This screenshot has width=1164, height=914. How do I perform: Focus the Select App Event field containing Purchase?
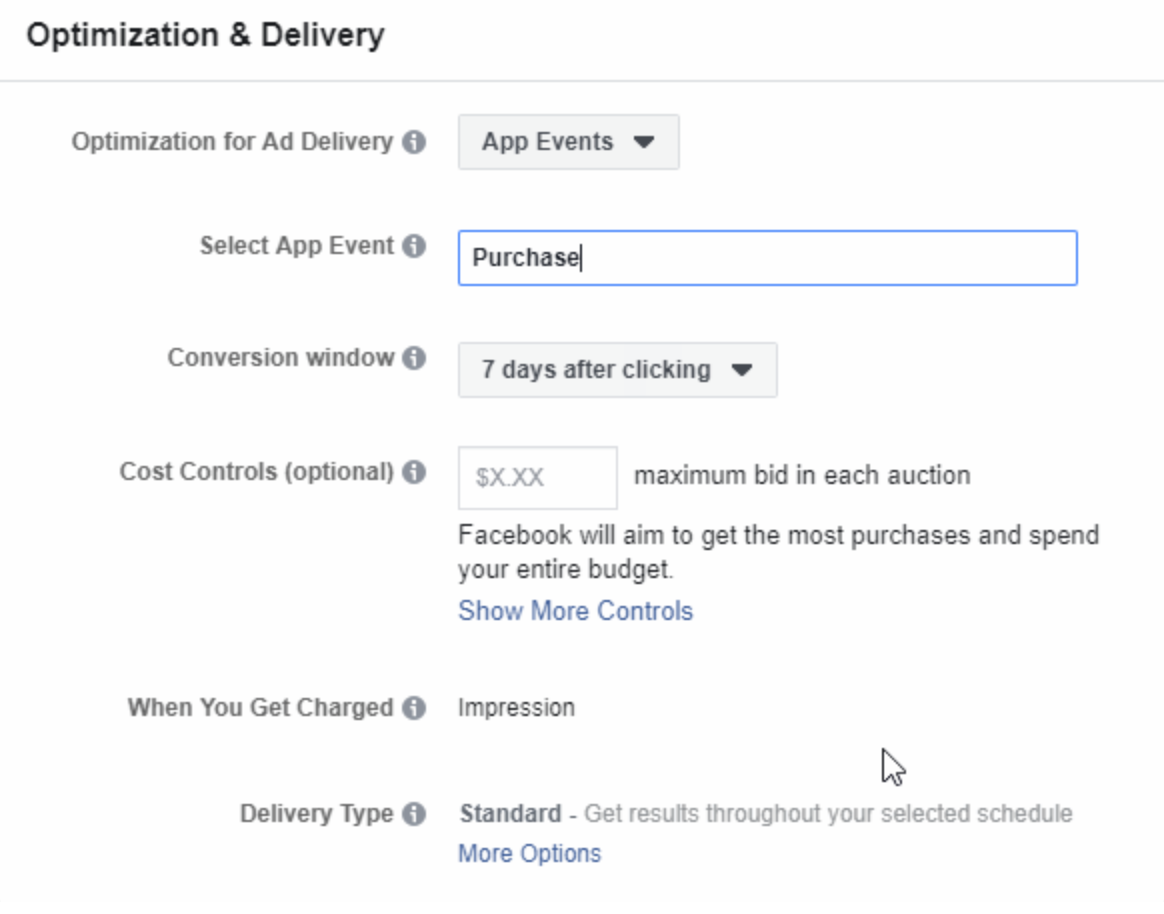point(767,258)
